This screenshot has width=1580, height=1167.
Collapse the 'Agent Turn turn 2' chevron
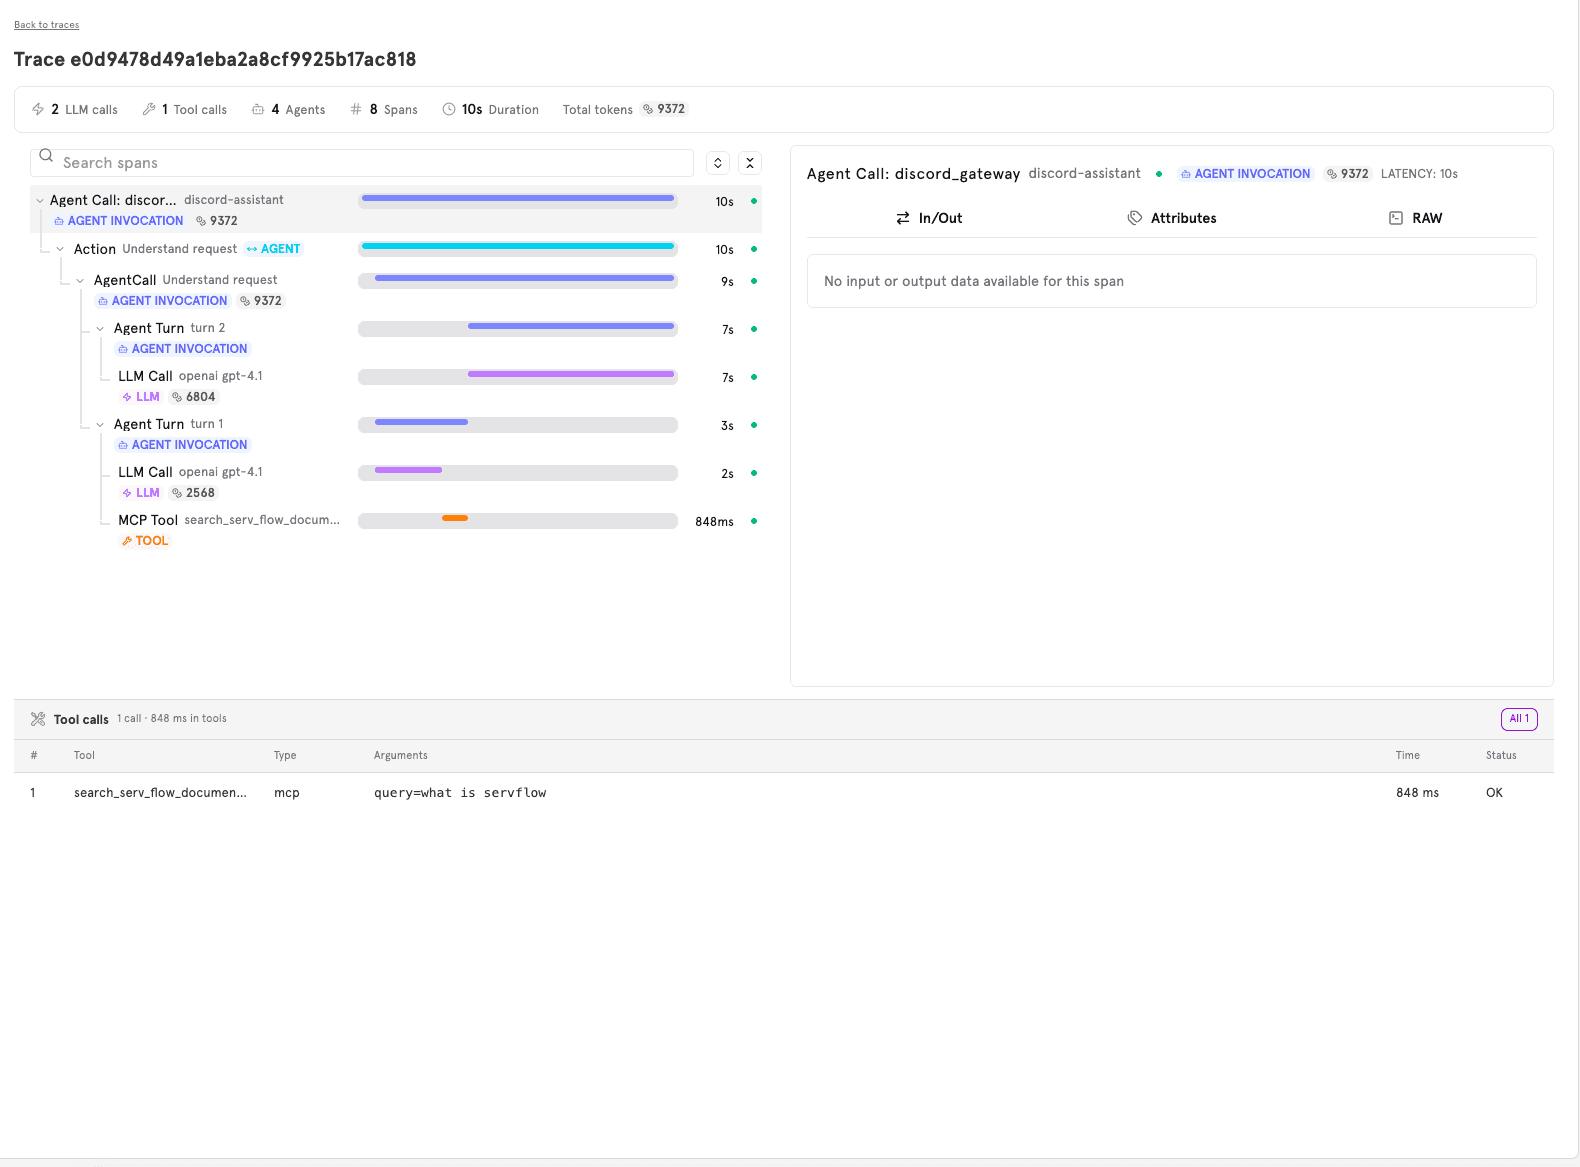click(x=100, y=329)
